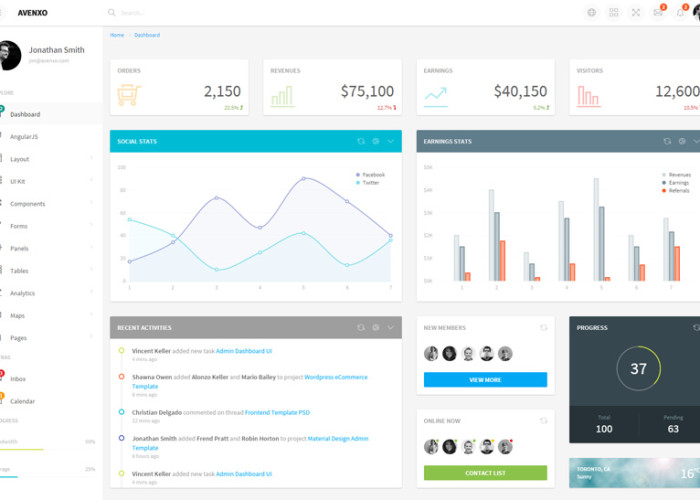Expand the Layout sidebar submenu arrow

pyautogui.click(x=92, y=158)
